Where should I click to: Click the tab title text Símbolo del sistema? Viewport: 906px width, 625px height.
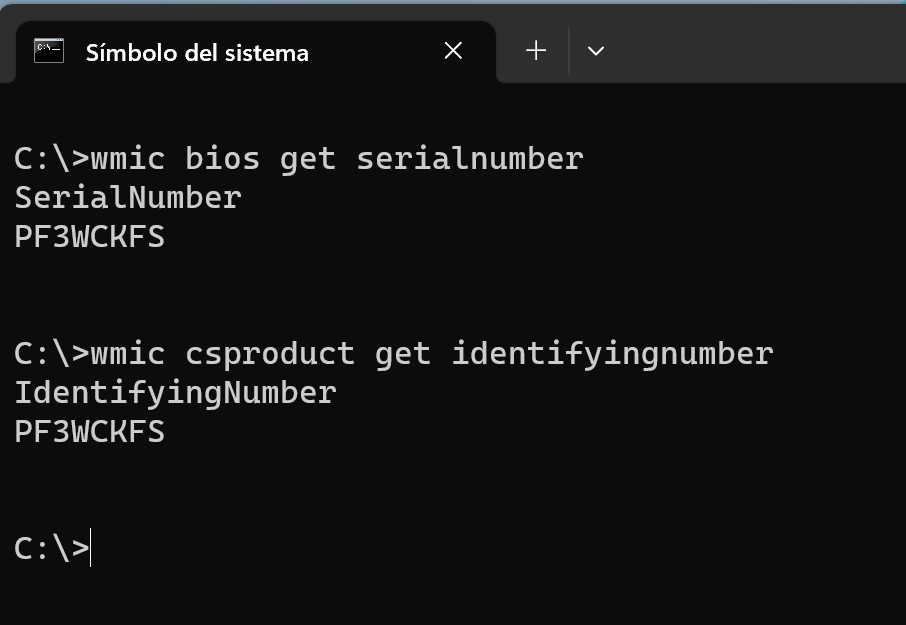197,53
